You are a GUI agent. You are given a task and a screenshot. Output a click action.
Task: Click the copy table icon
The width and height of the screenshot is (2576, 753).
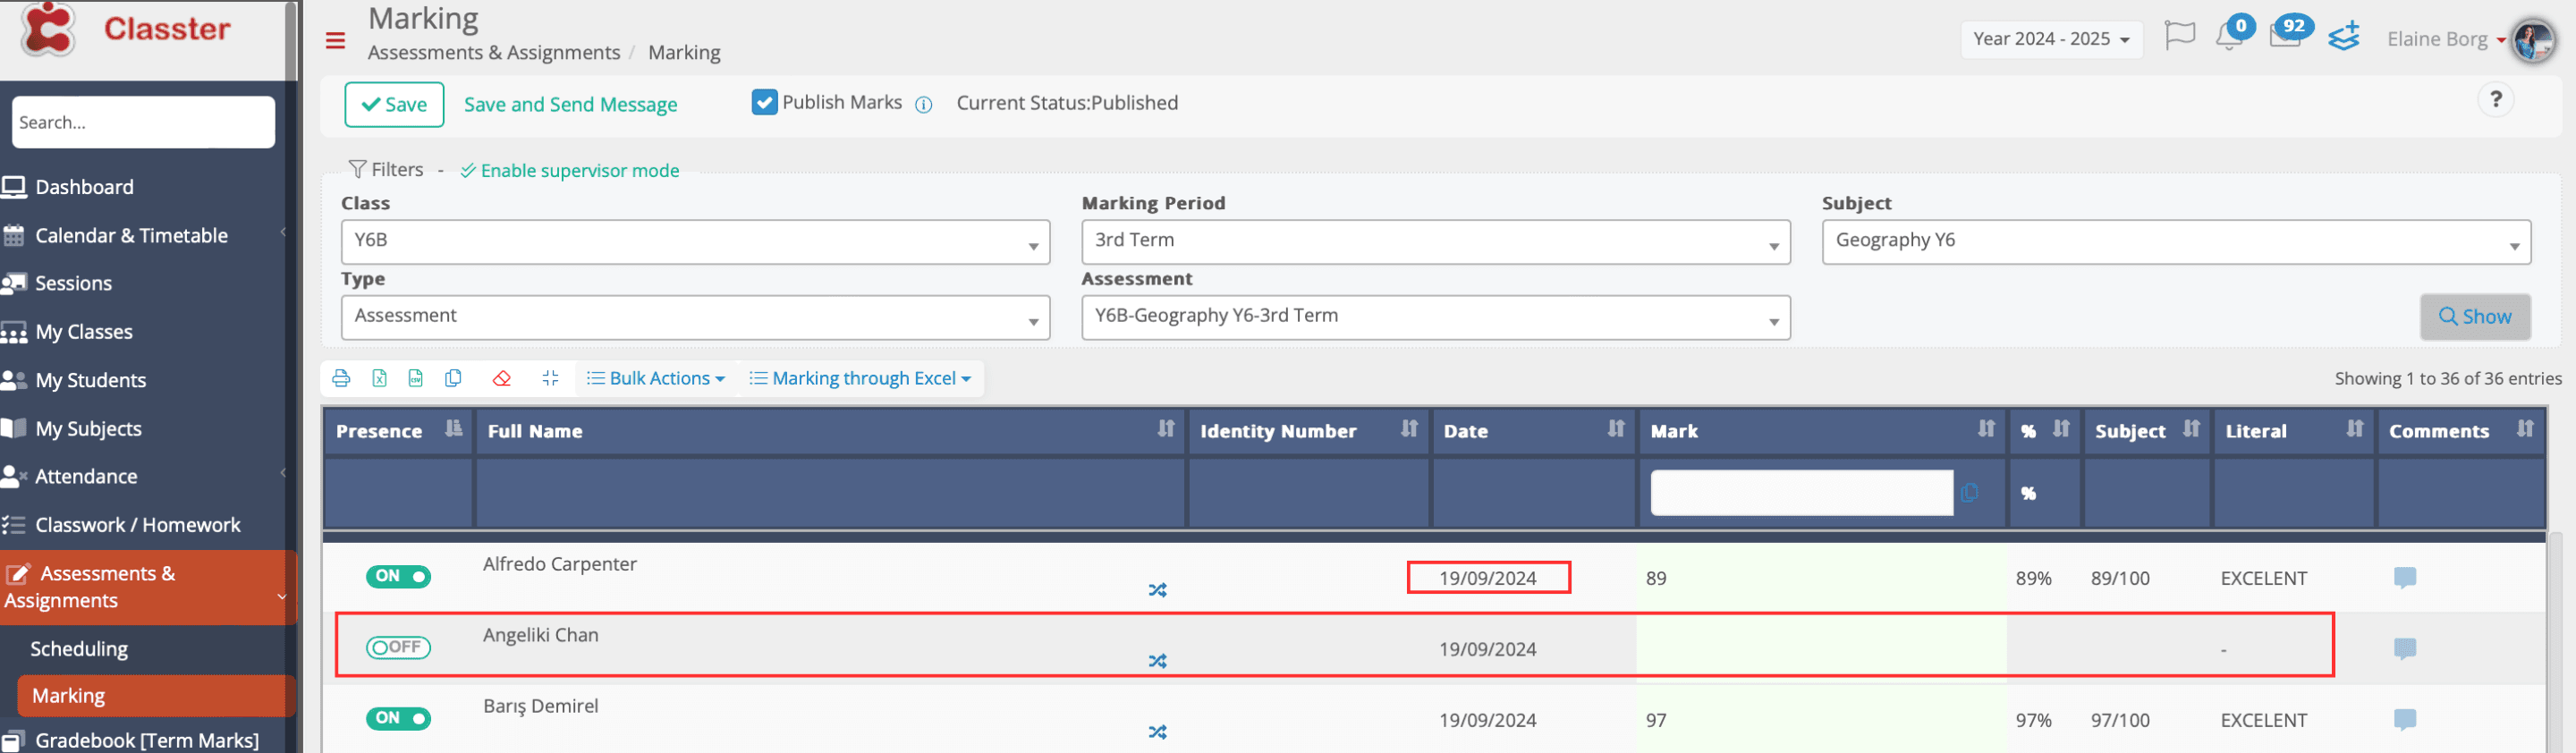pos(453,378)
